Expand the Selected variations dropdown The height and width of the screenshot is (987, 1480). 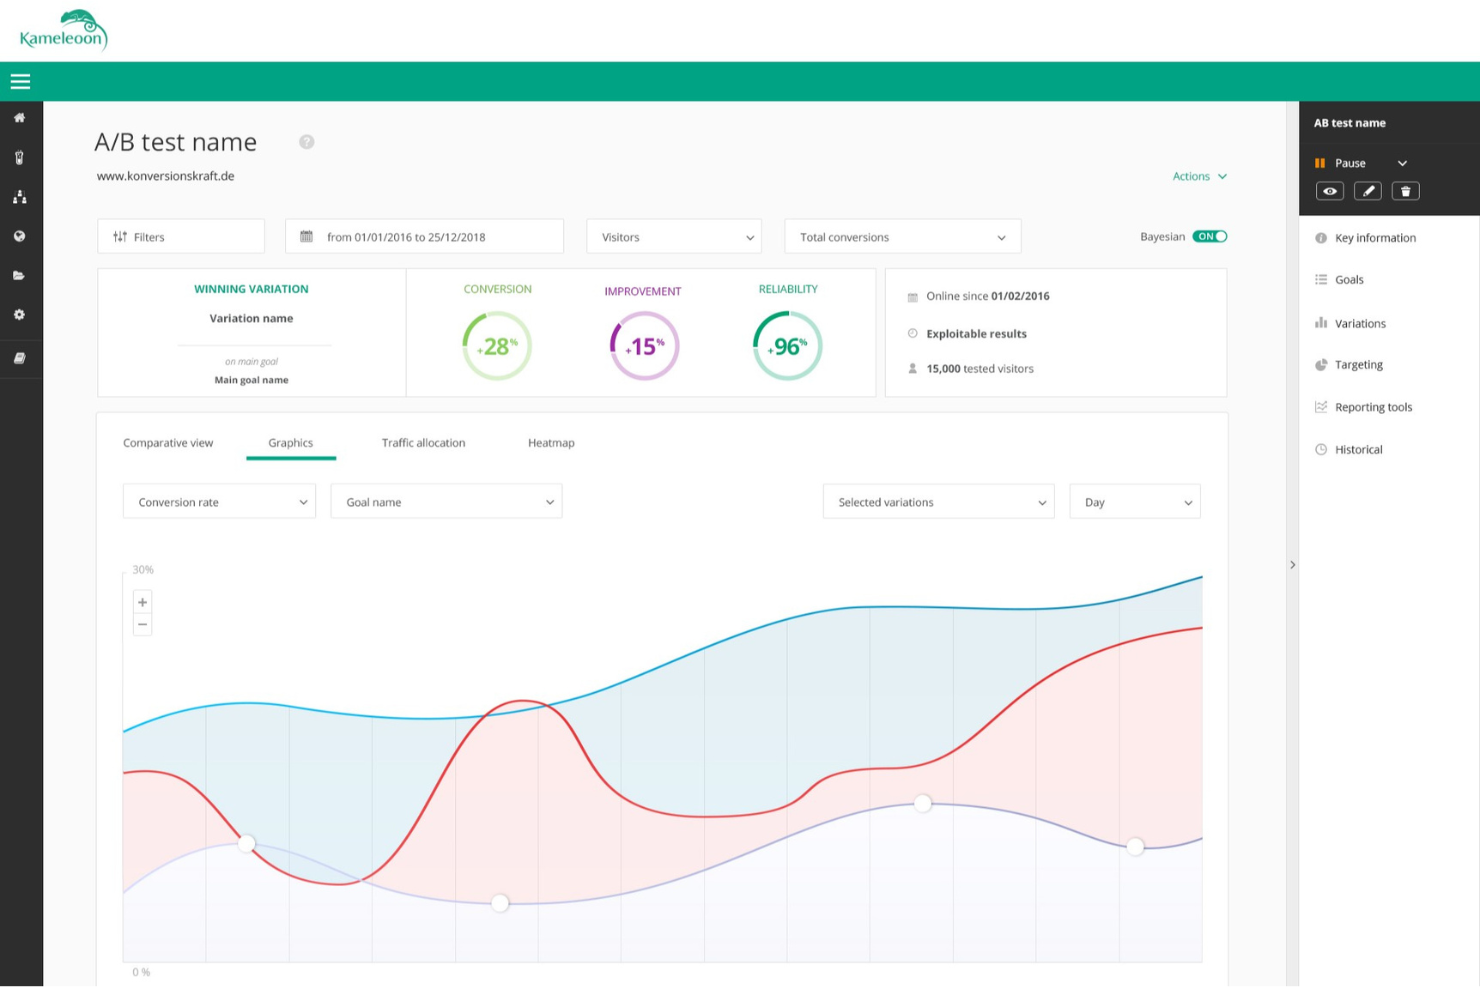pyautogui.click(x=937, y=501)
